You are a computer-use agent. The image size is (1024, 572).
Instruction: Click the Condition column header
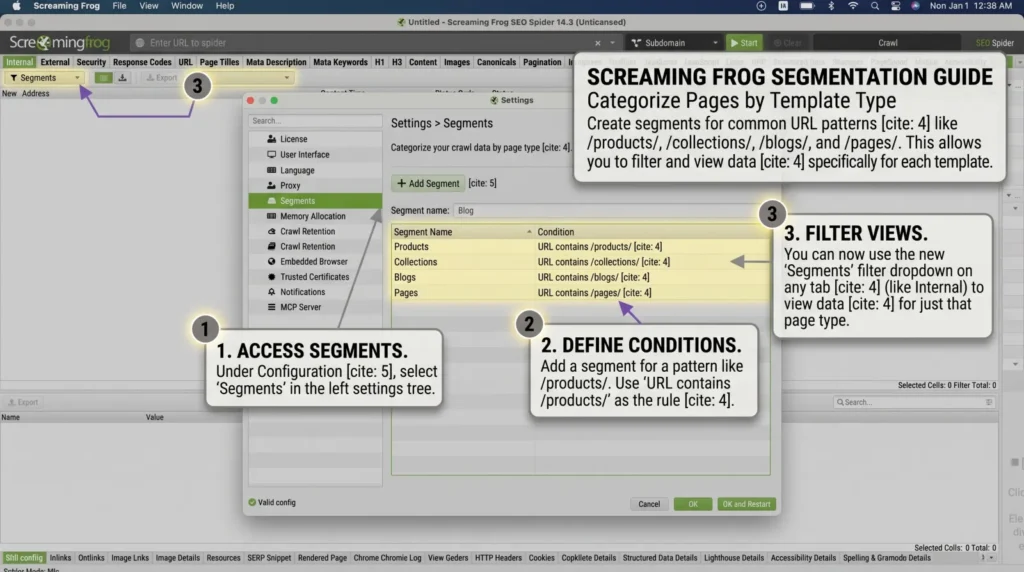point(652,232)
